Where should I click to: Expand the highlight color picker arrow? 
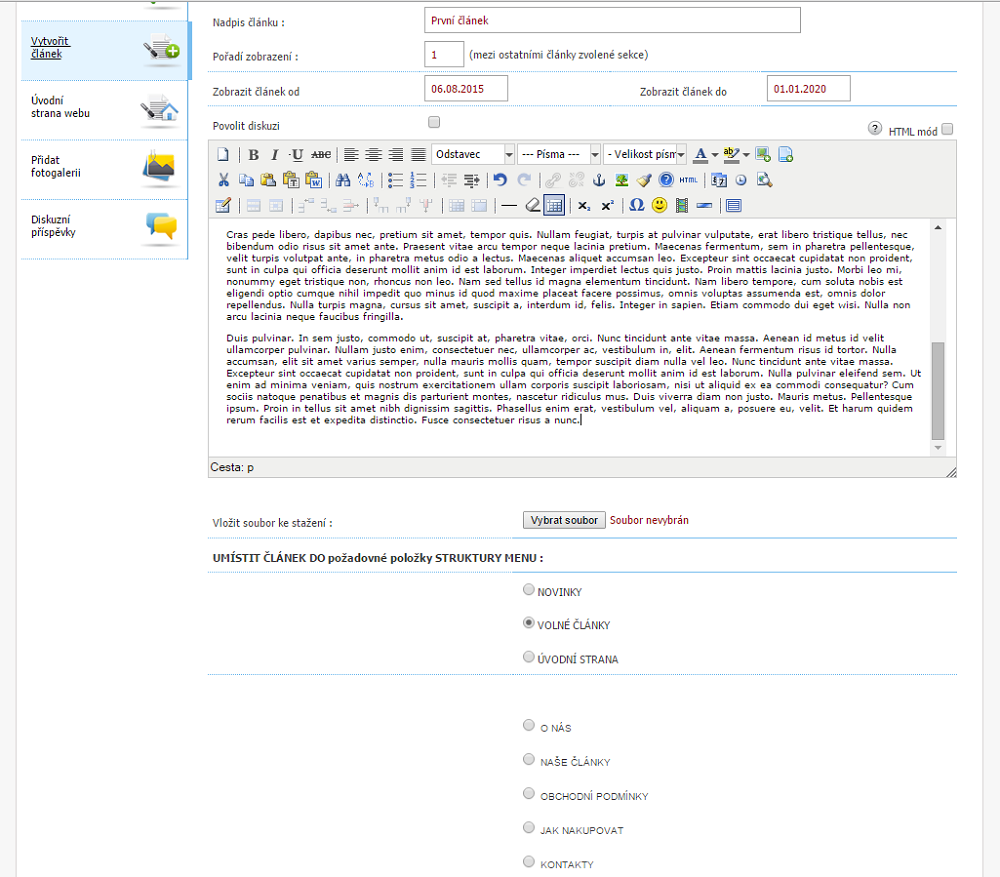[746, 155]
